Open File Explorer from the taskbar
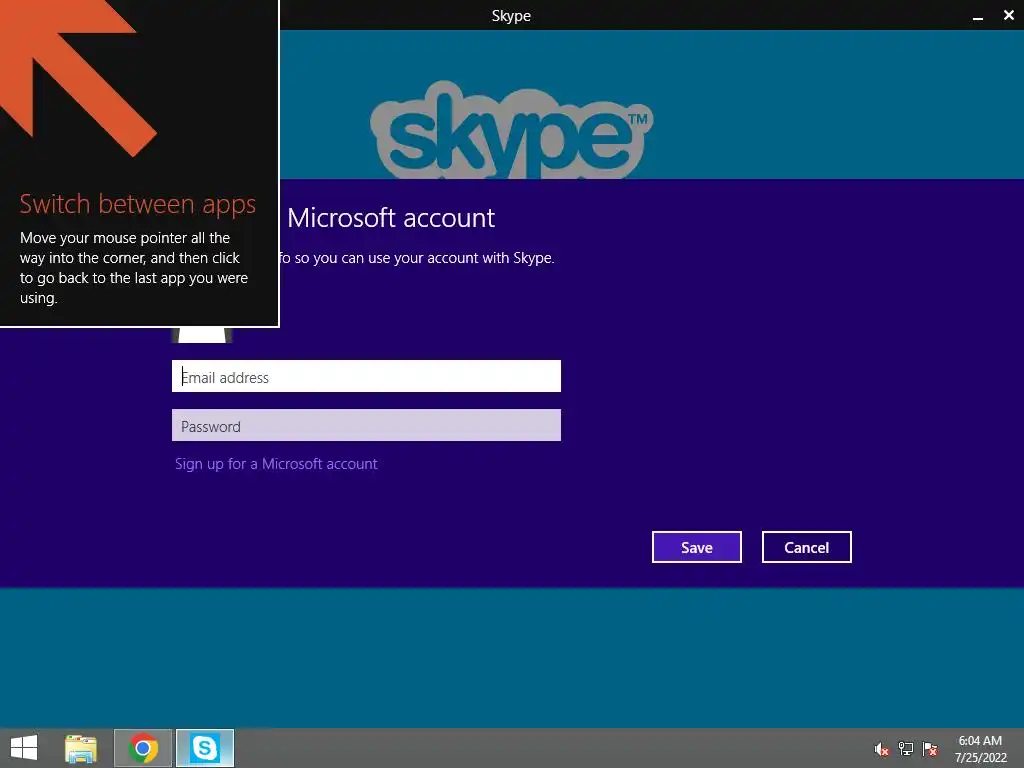 [x=81, y=748]
